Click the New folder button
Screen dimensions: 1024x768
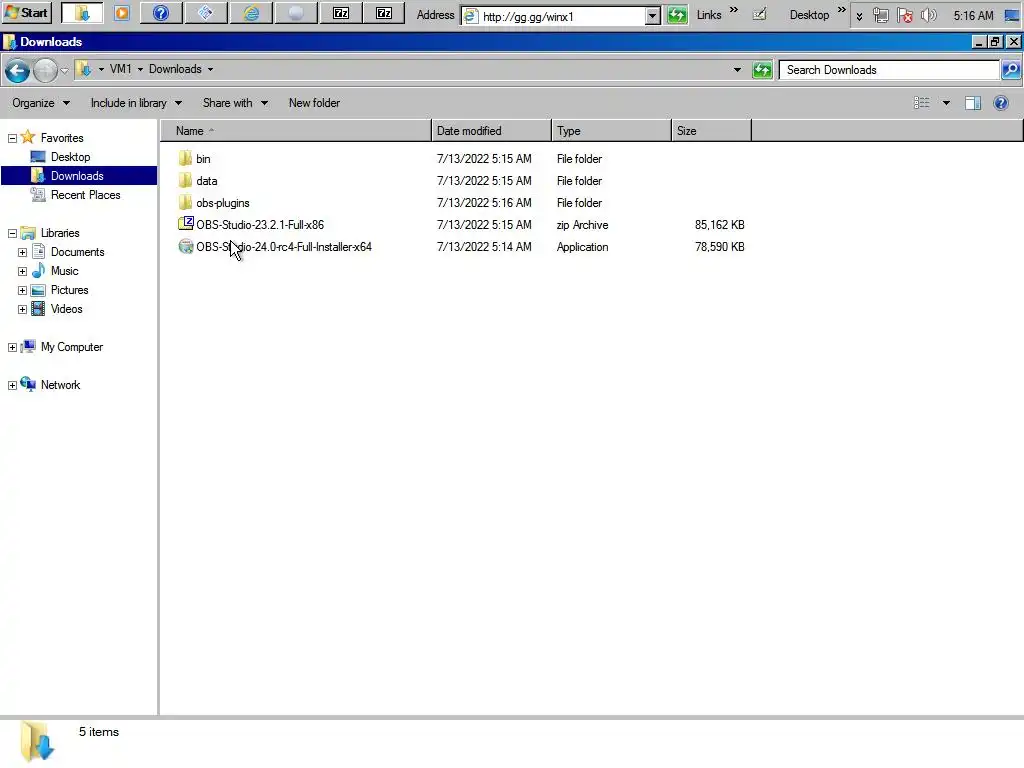click(x=314, y=103)
